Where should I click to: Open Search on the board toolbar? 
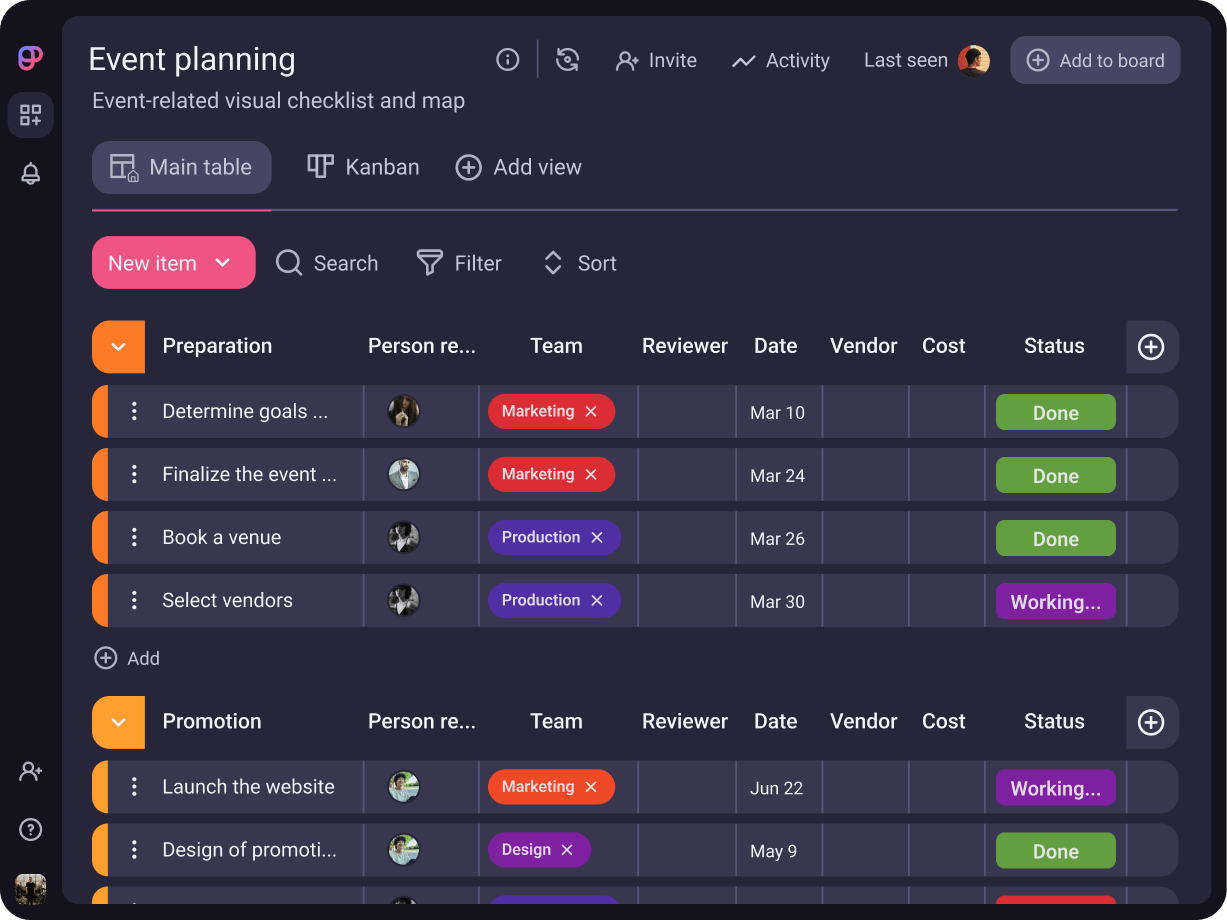click(326, 263)
